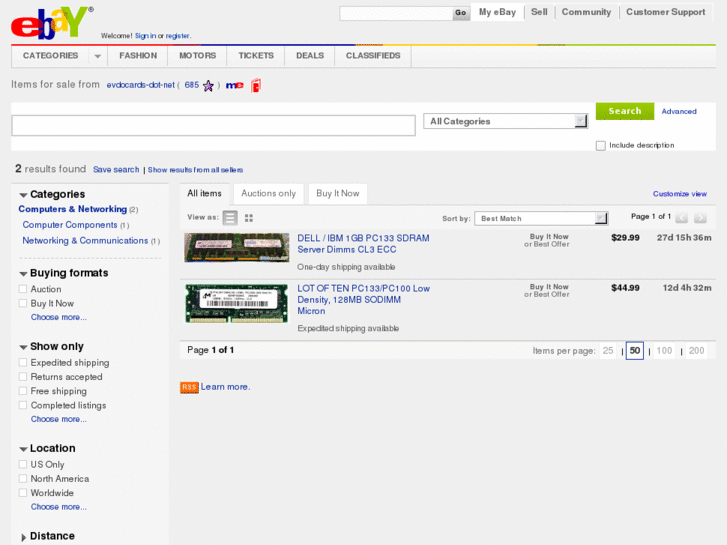Open the Fashion nav item
This screenshot has width=727, height=545.
(138, 56)
